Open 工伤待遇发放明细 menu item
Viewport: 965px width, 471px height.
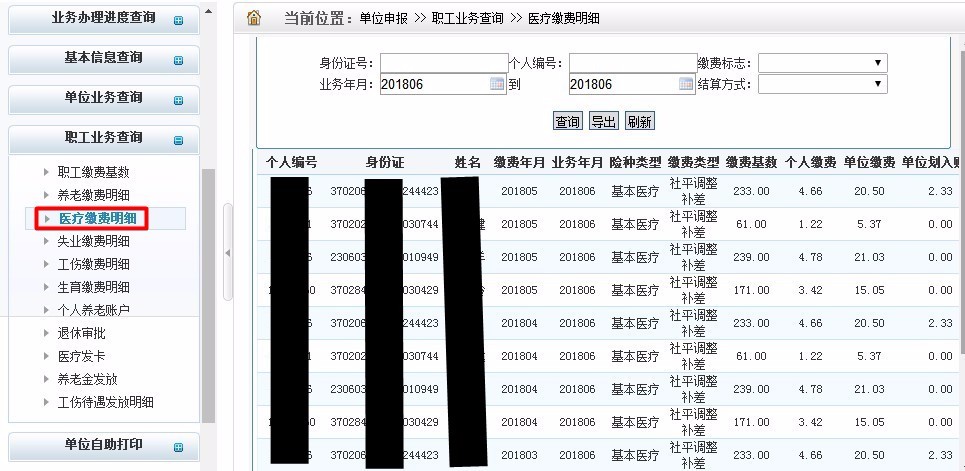pyautogui.click(x=105, y=402)
